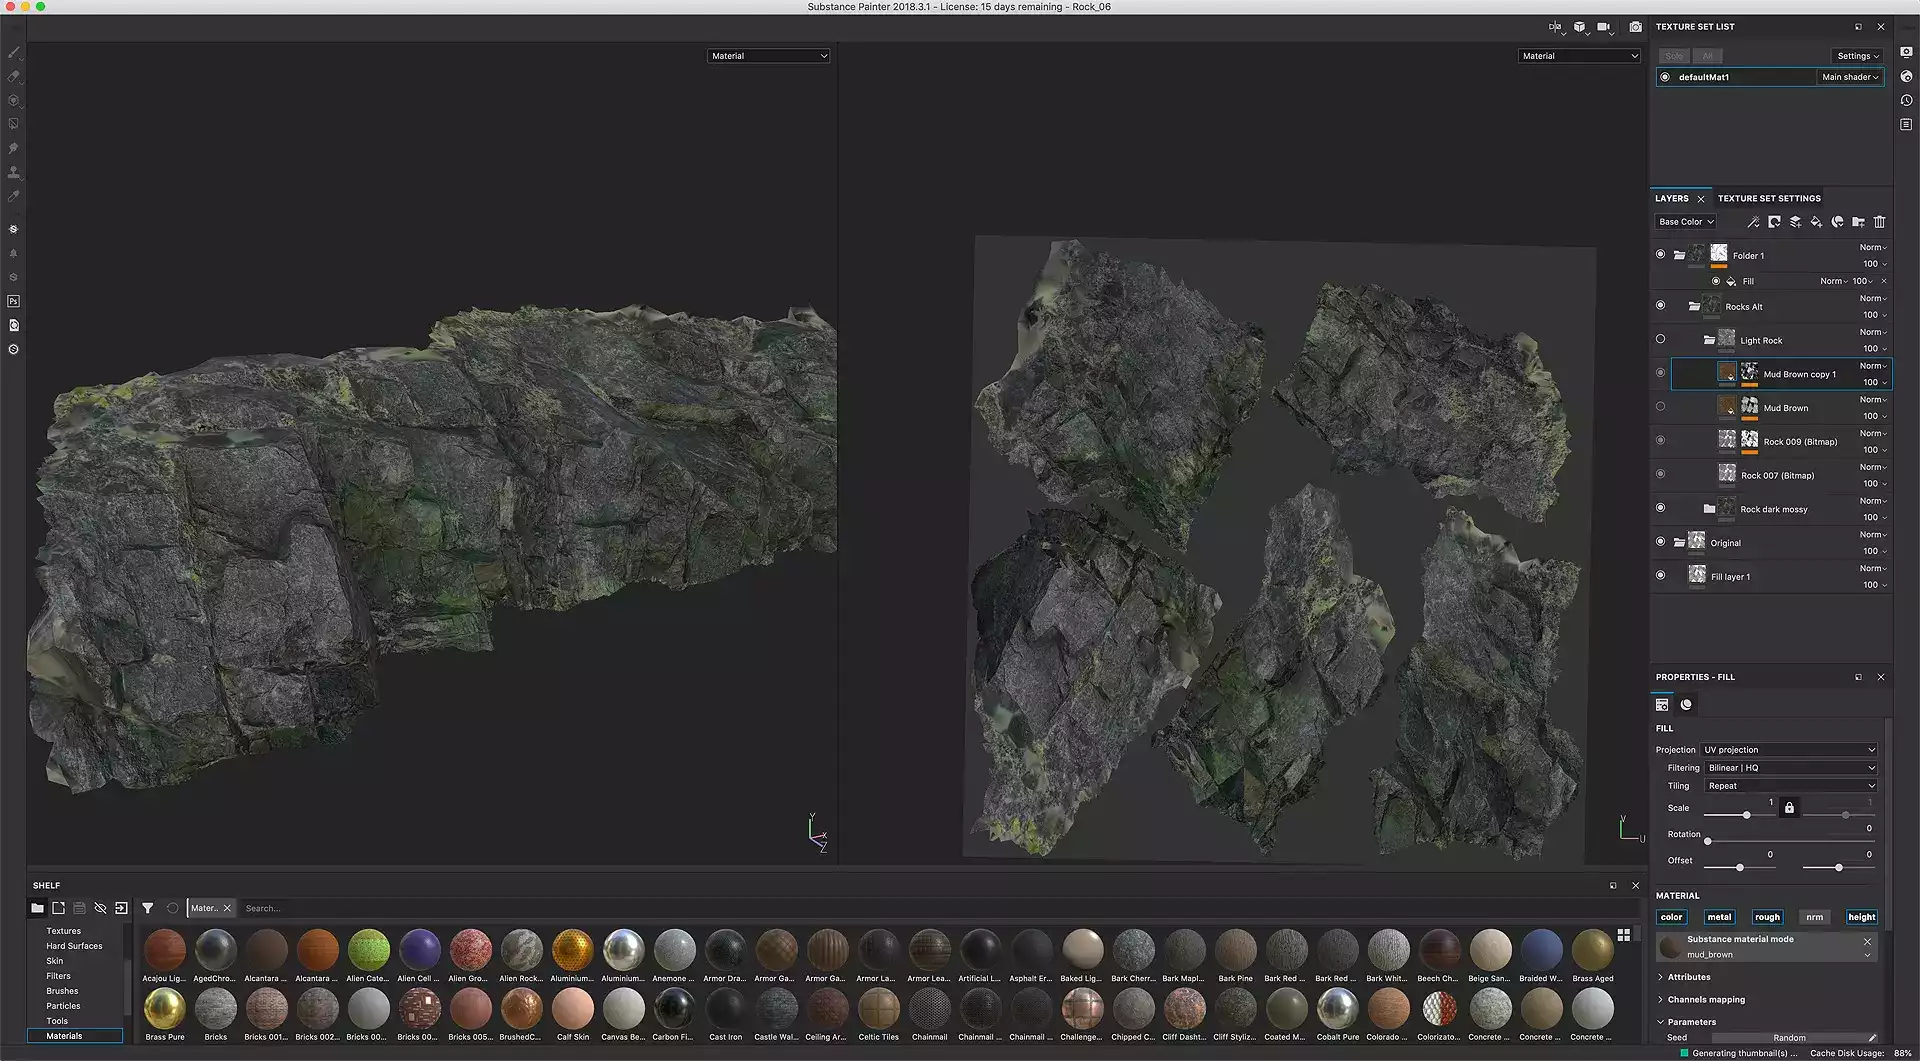Expand the Channels mapping section

click(x=1705, y=1000)
